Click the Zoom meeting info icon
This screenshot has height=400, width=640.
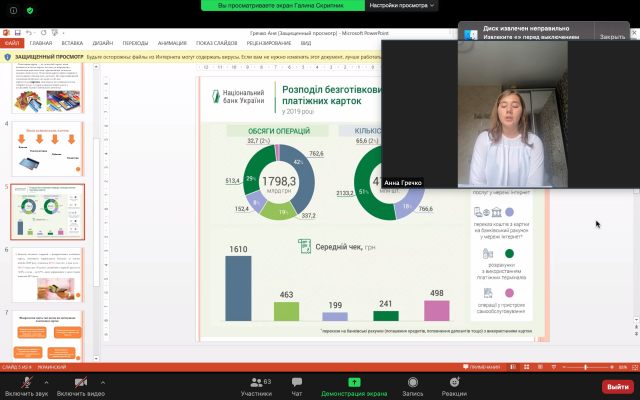pyautogui.click(x=11, y=10)
